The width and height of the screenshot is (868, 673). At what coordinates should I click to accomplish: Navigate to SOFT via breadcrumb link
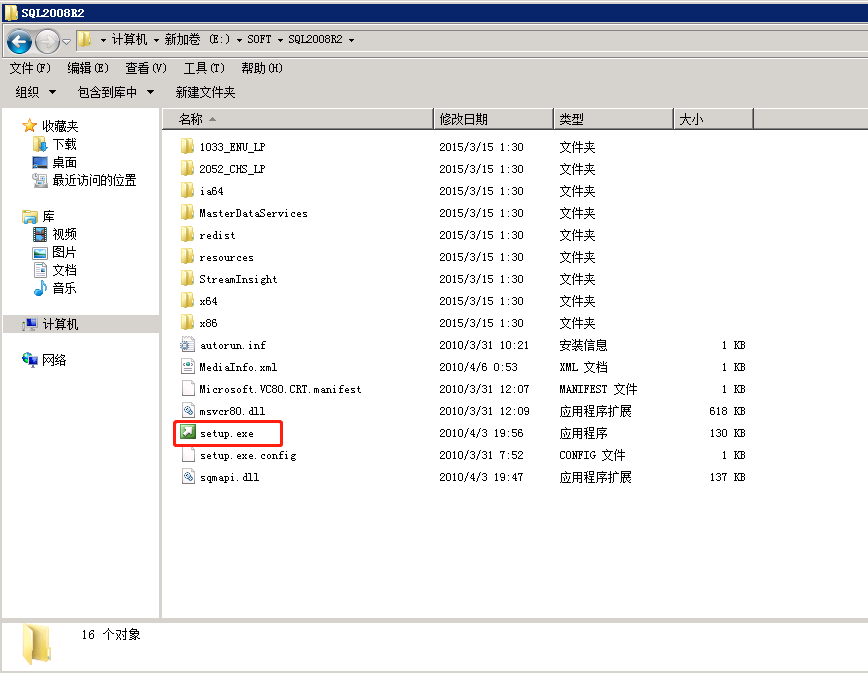pyautogui.click(x=258, y=42)
